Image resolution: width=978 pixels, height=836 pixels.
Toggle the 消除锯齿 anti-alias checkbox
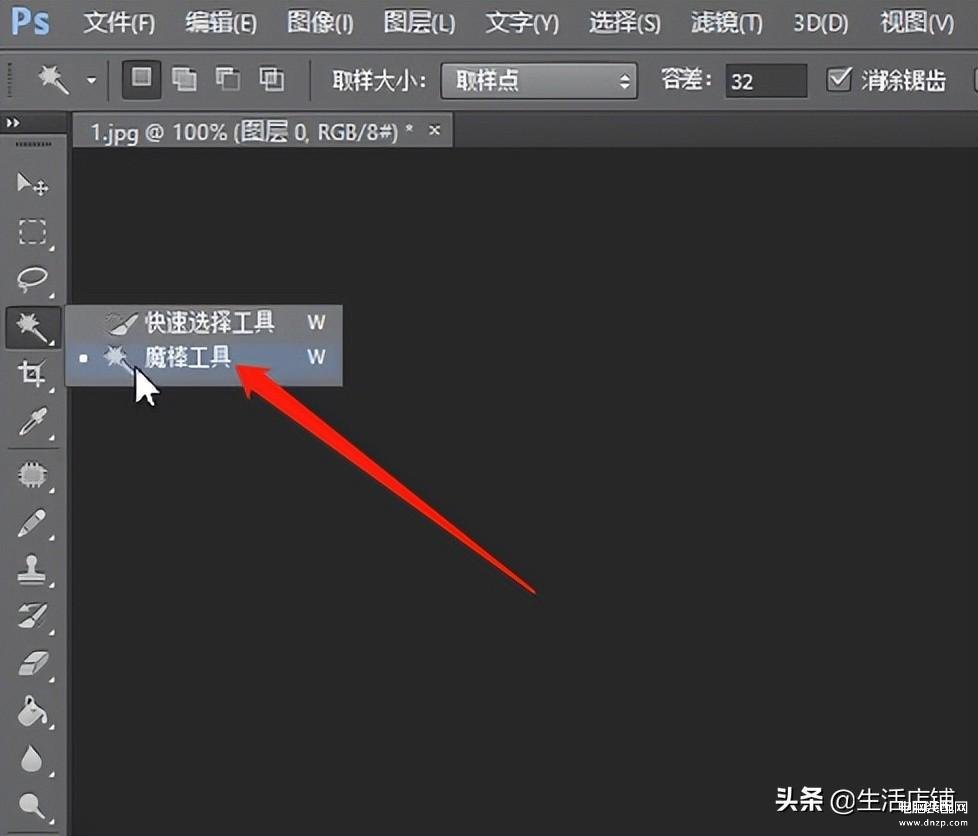pyautogui.click(x=839, y=80)
